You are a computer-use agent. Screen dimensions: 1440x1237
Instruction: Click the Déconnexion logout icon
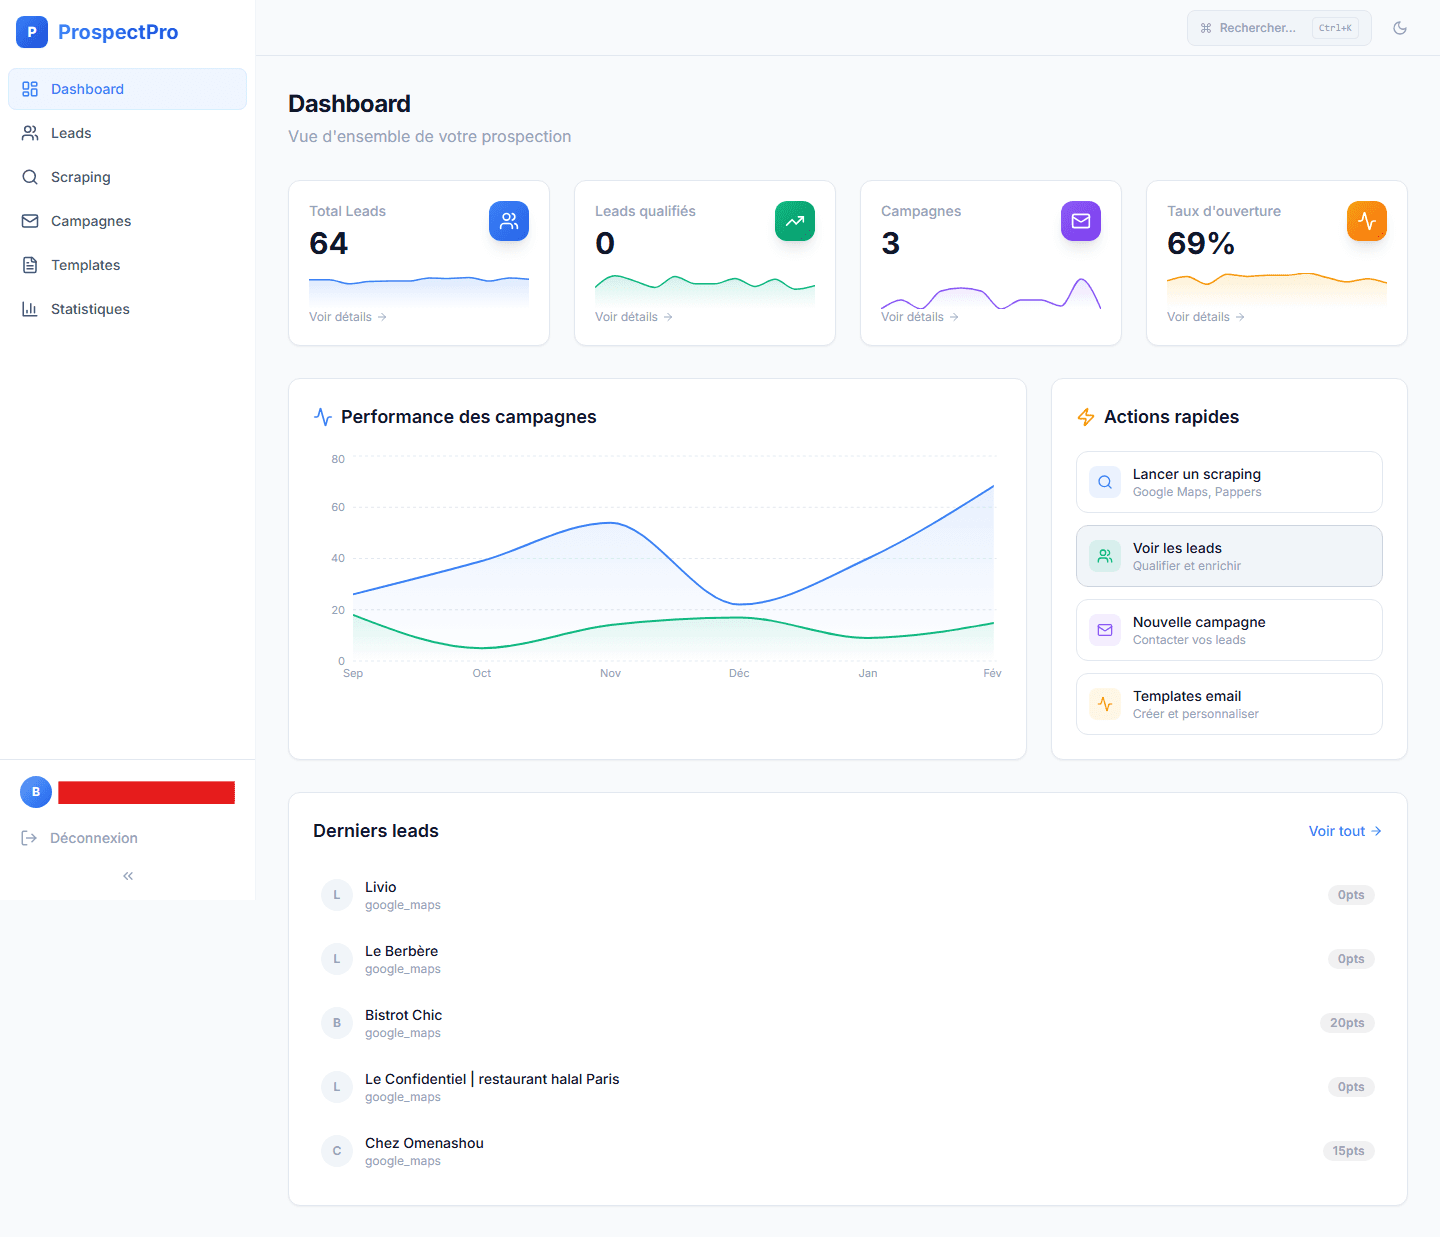point(30,837)
